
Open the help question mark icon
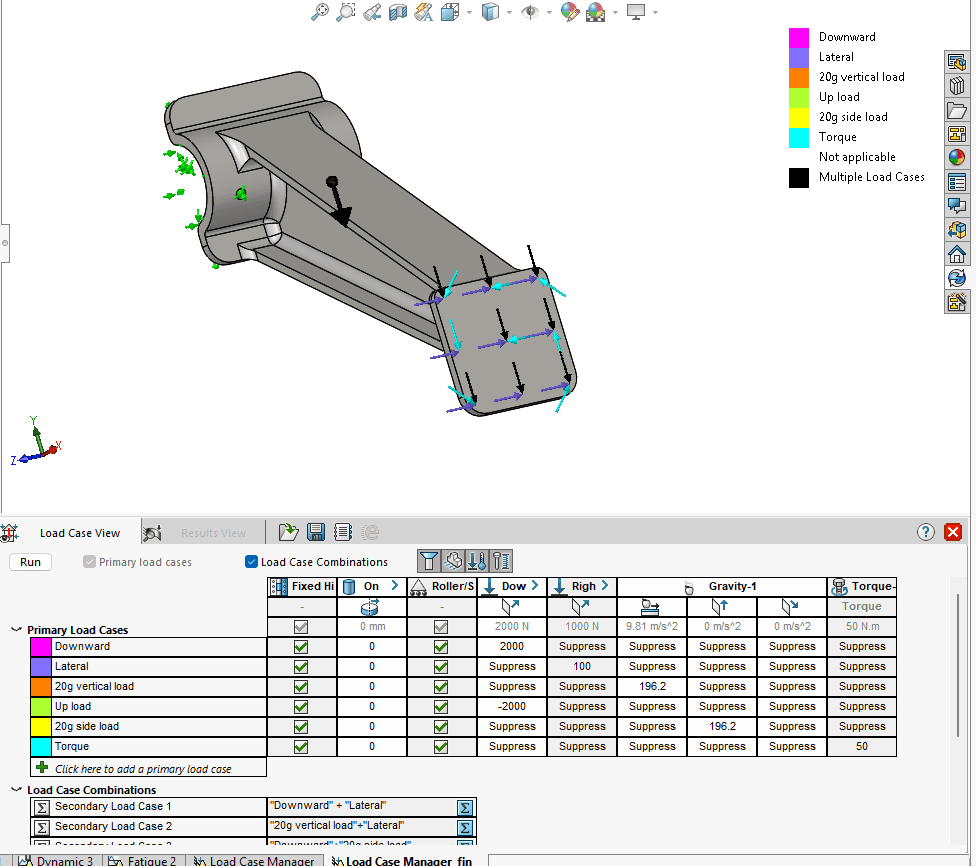[925, 532]
